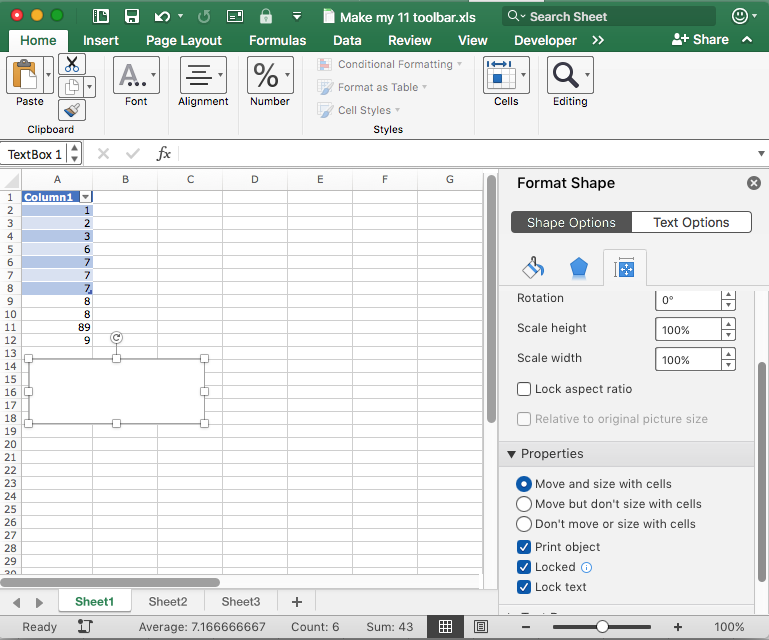Open Column1 filter dropdown

click(x=86, y=197)
